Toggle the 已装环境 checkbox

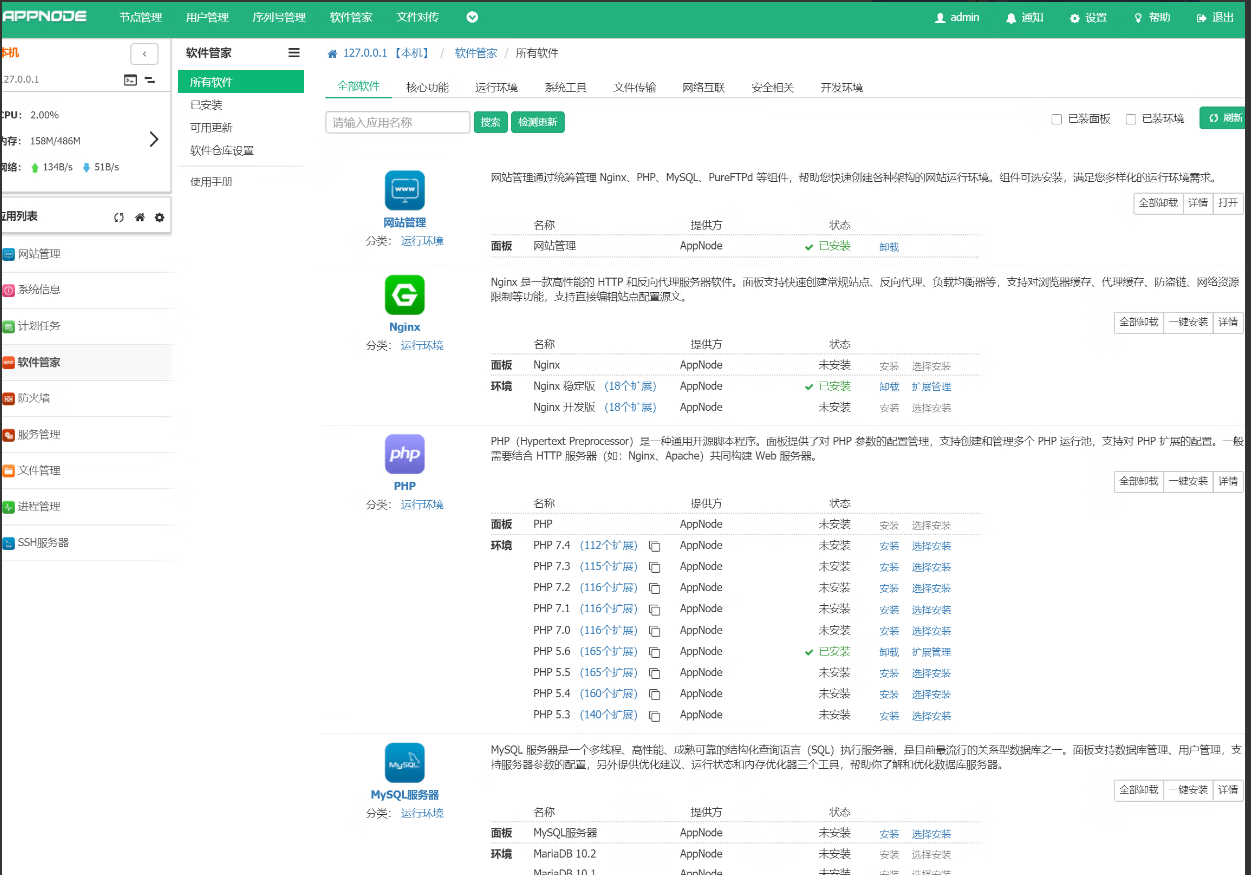pos(1131,119)
